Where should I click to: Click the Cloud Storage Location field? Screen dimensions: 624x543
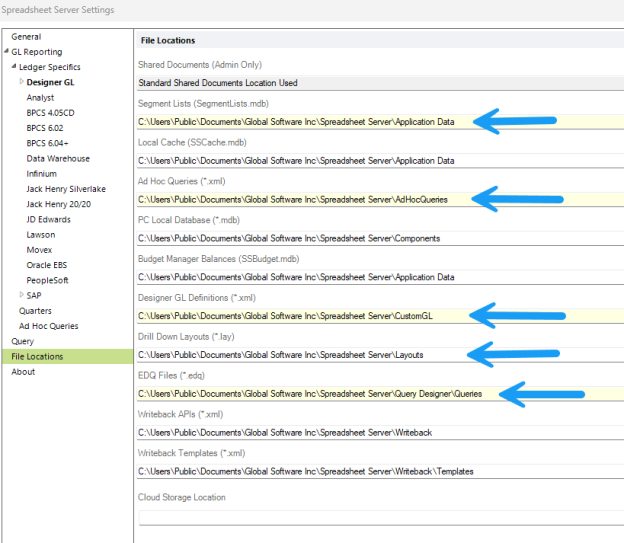(x=380, y=515)
